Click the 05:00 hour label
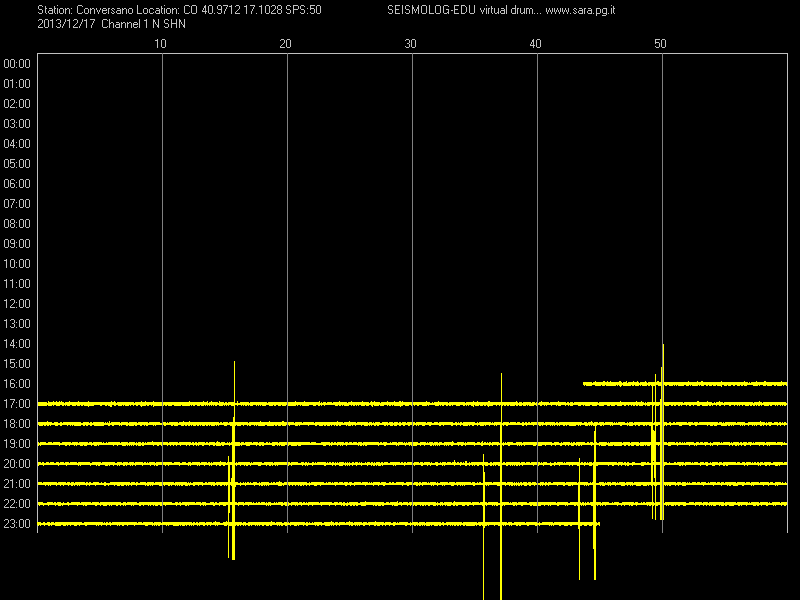Viewport: 800px width, 600px height. point(17,164)
